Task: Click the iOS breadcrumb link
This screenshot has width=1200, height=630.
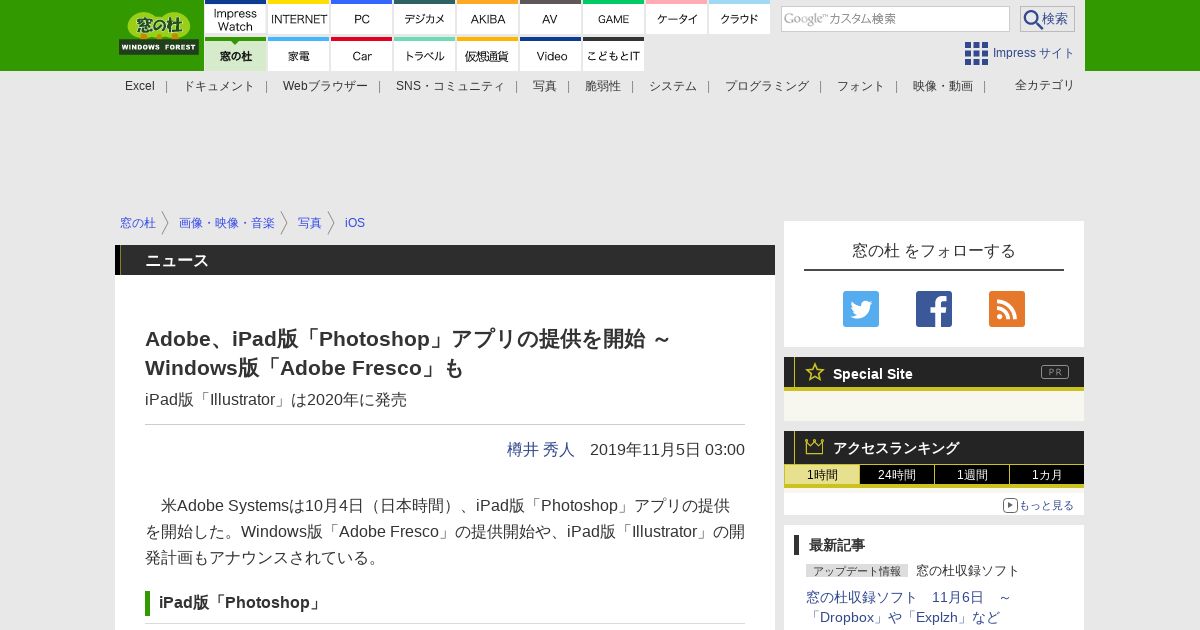Action: coord(355,223)
